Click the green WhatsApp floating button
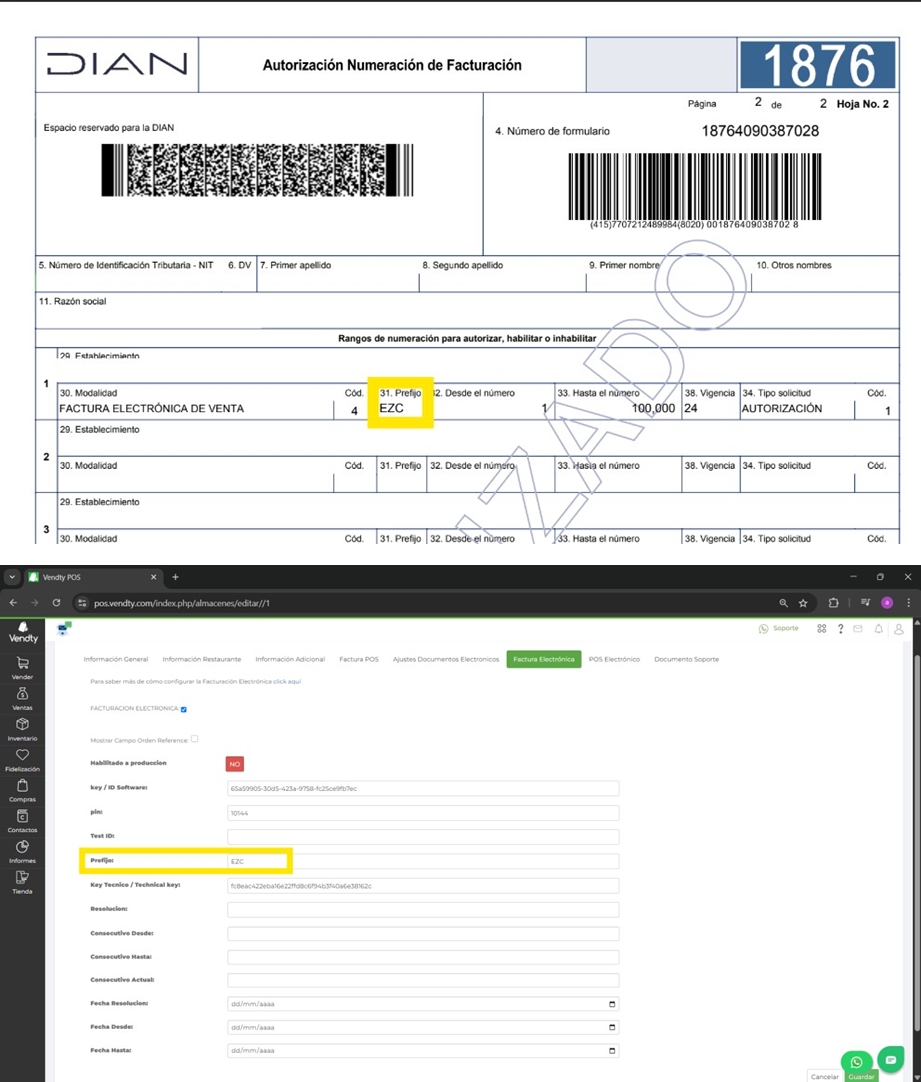 856,1063
